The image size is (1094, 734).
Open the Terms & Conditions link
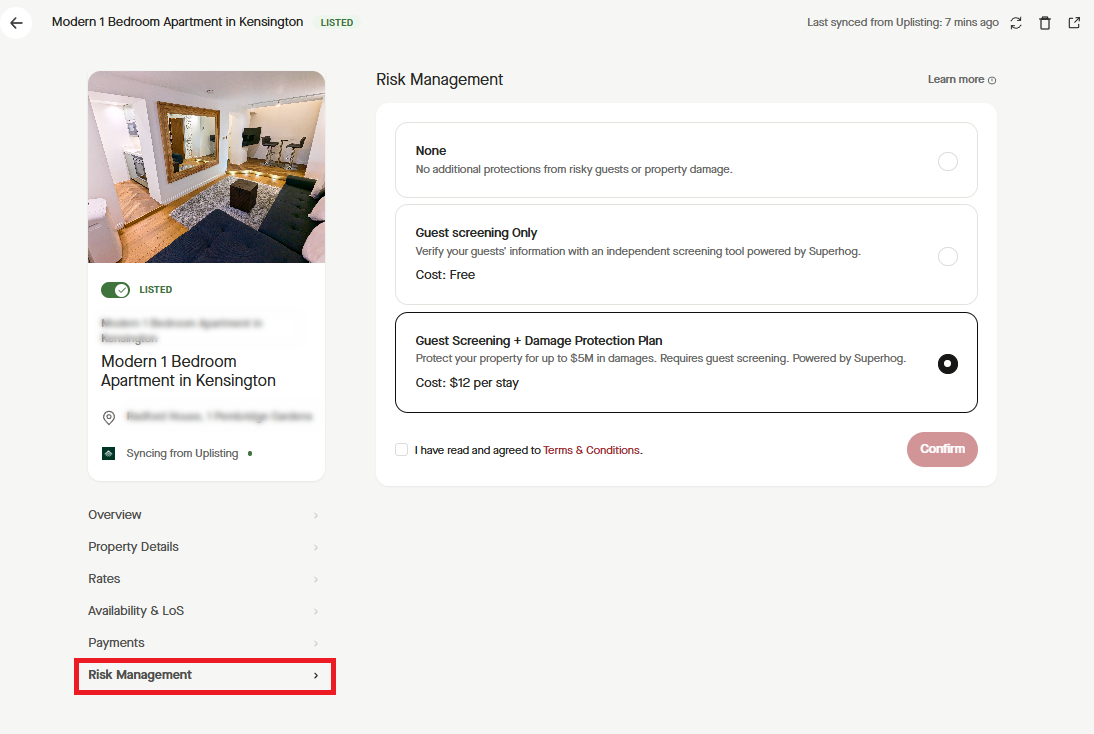tap(591, 450)
